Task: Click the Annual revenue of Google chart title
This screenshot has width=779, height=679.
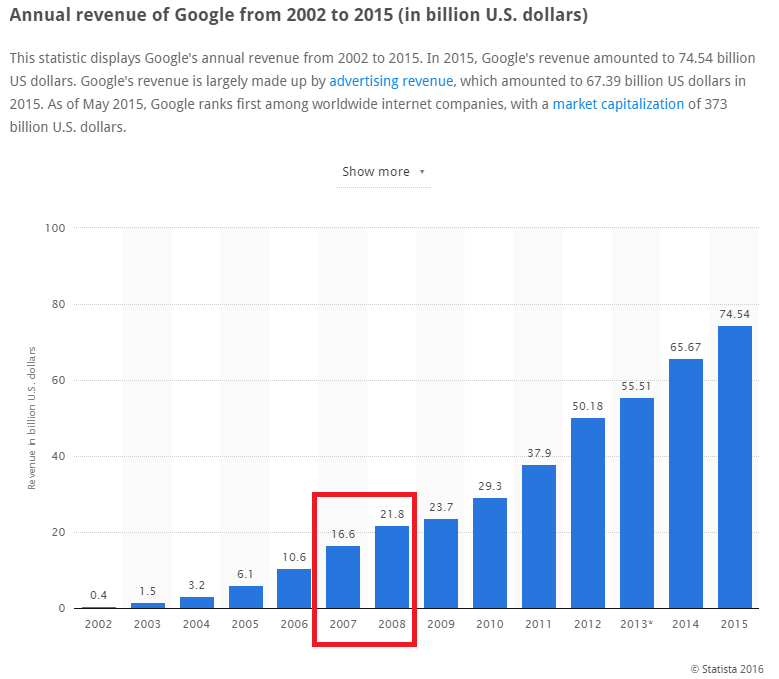Action: point(299,15)
